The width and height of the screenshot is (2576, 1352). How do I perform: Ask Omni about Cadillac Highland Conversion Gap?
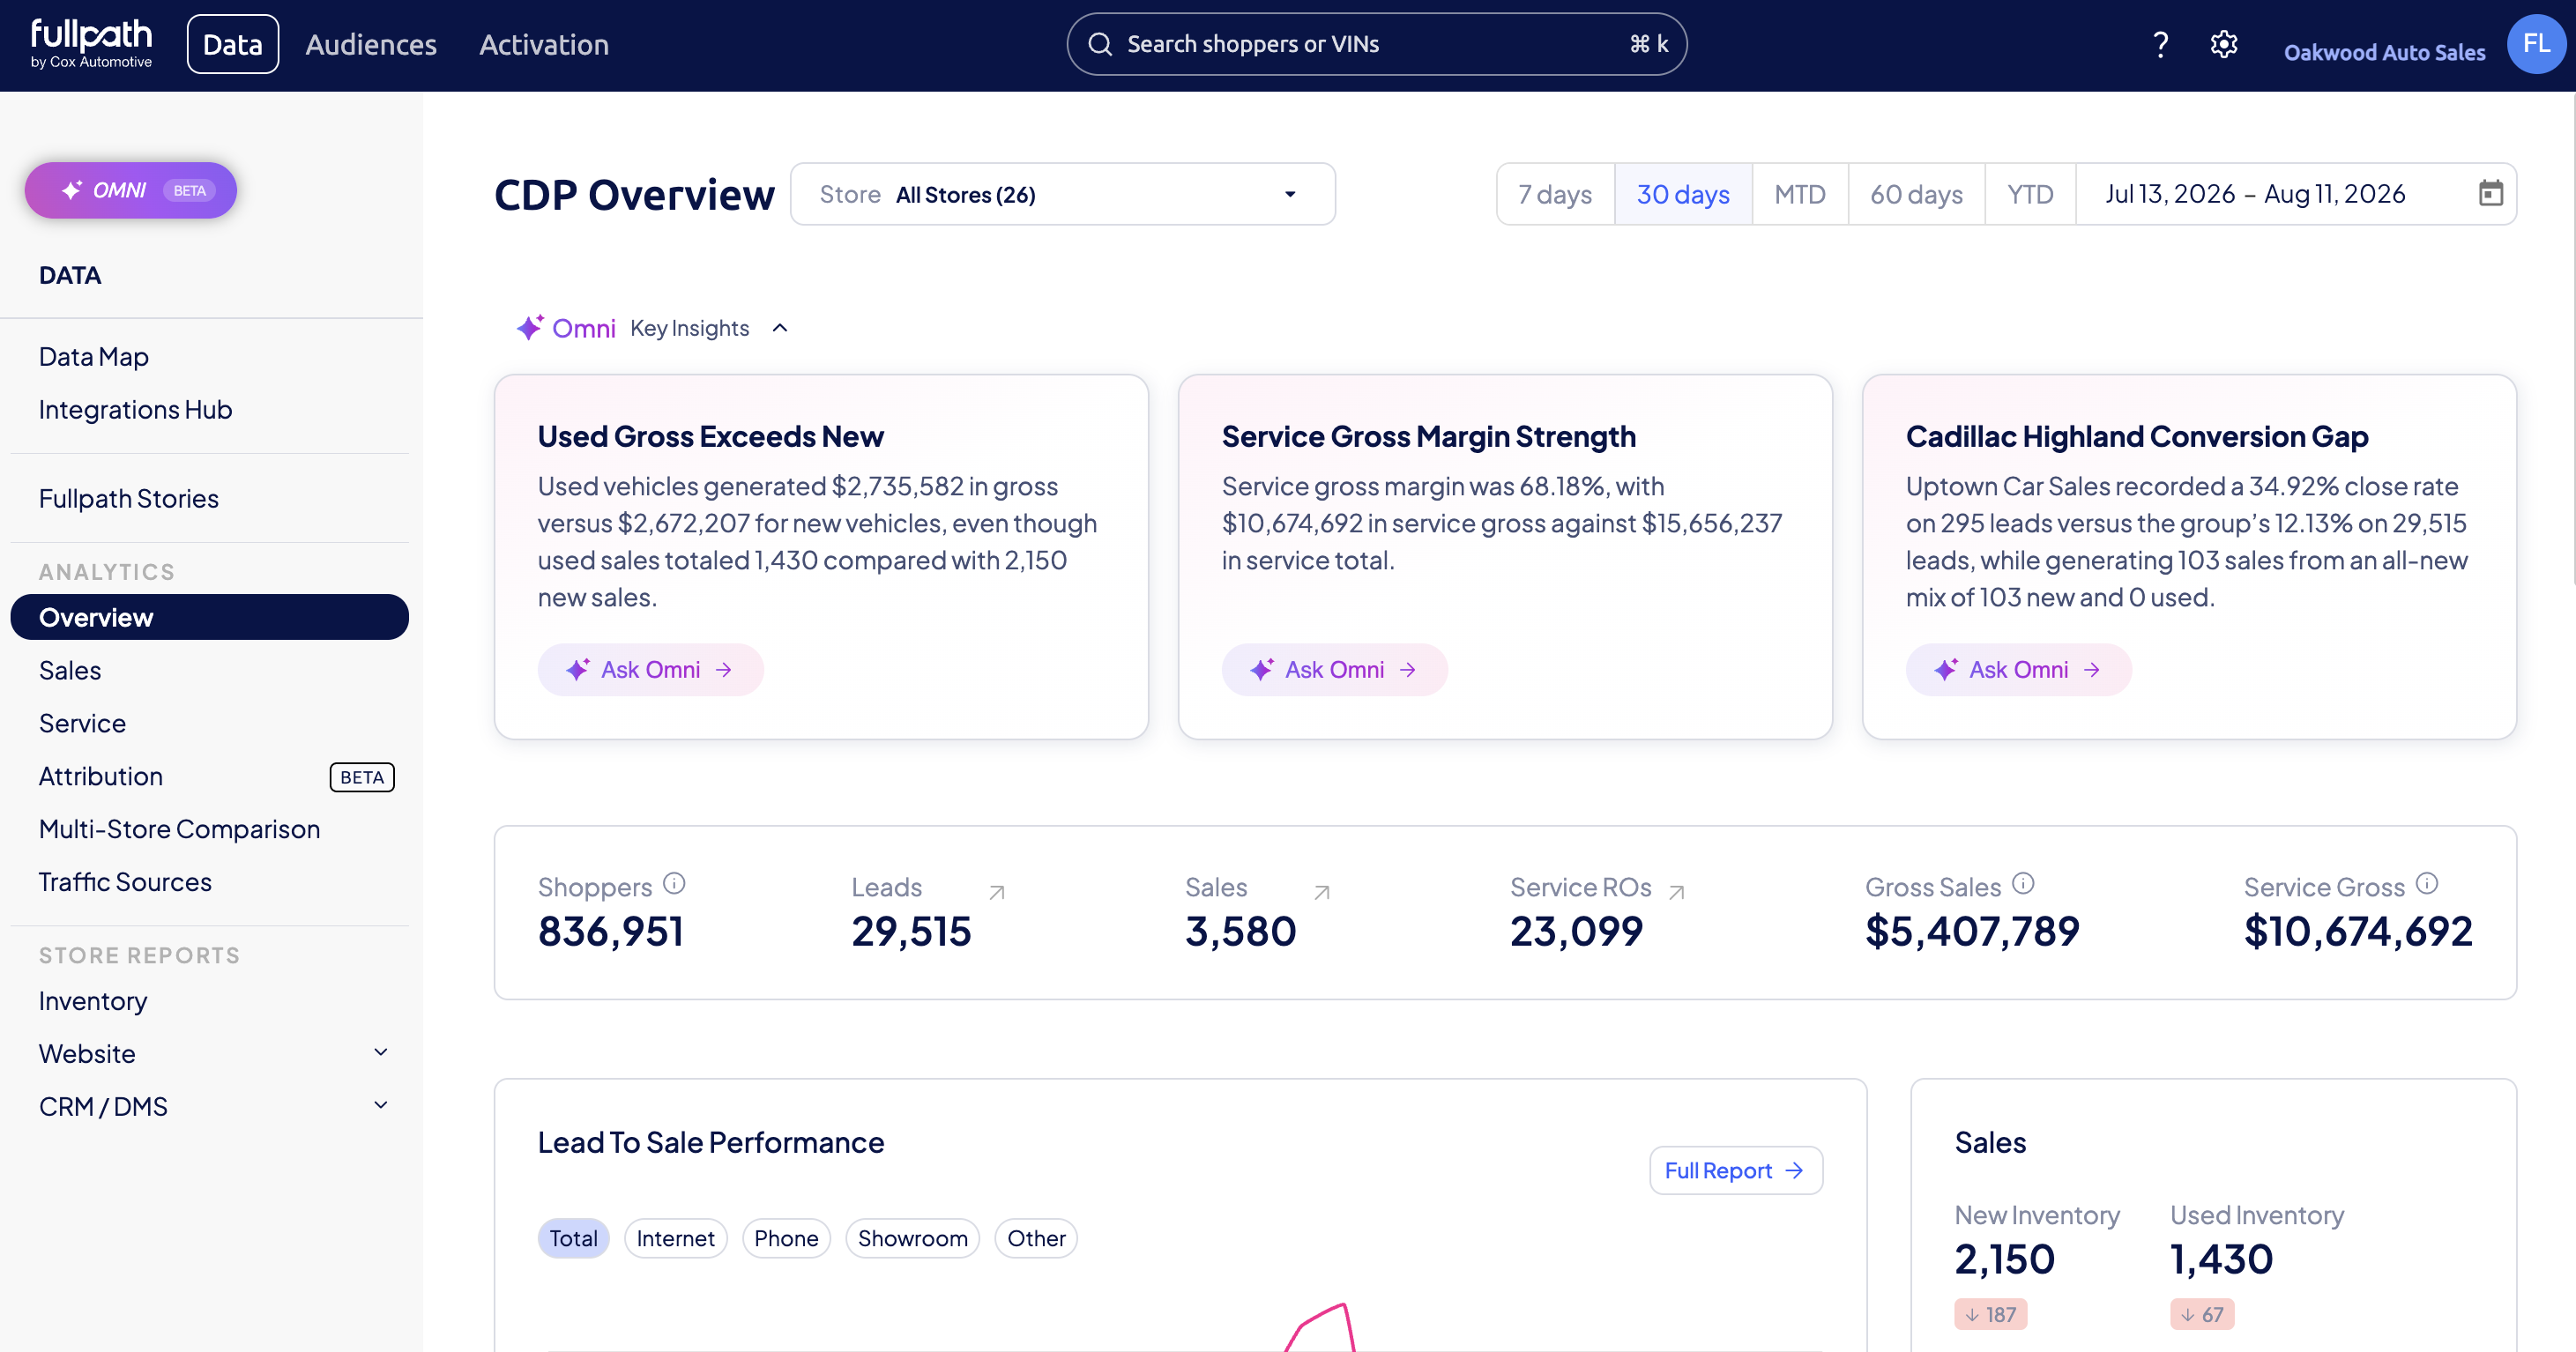[x=2019, y=669]
